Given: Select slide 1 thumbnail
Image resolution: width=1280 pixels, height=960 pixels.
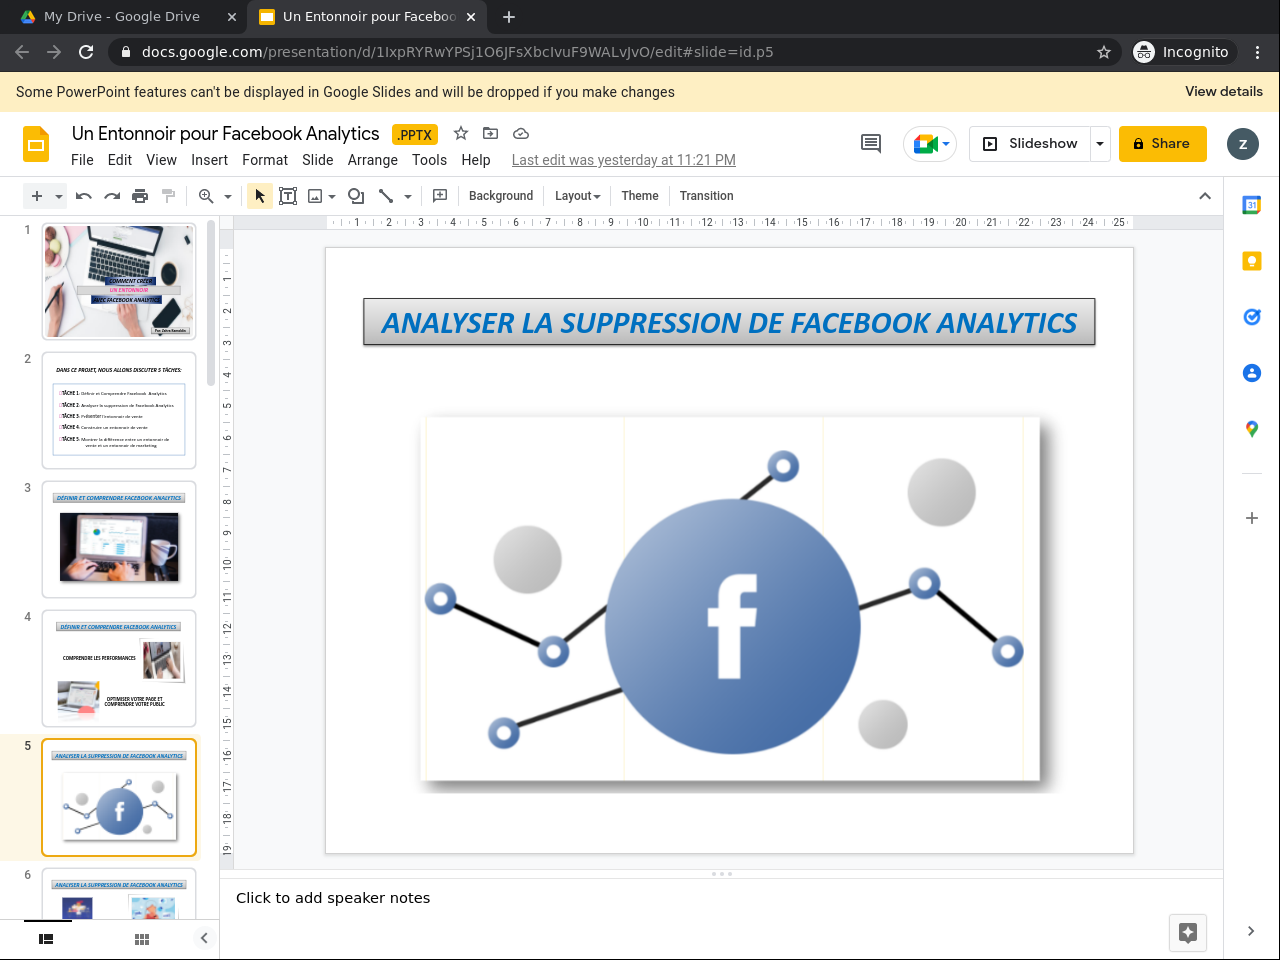Looking at the screenshot, I should (119, 281).
